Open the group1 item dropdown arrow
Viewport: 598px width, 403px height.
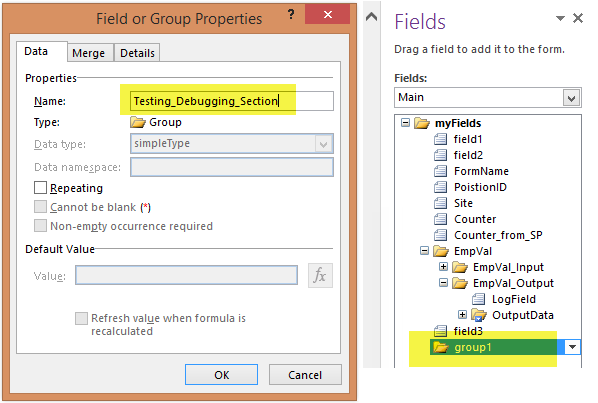point(572,347)
